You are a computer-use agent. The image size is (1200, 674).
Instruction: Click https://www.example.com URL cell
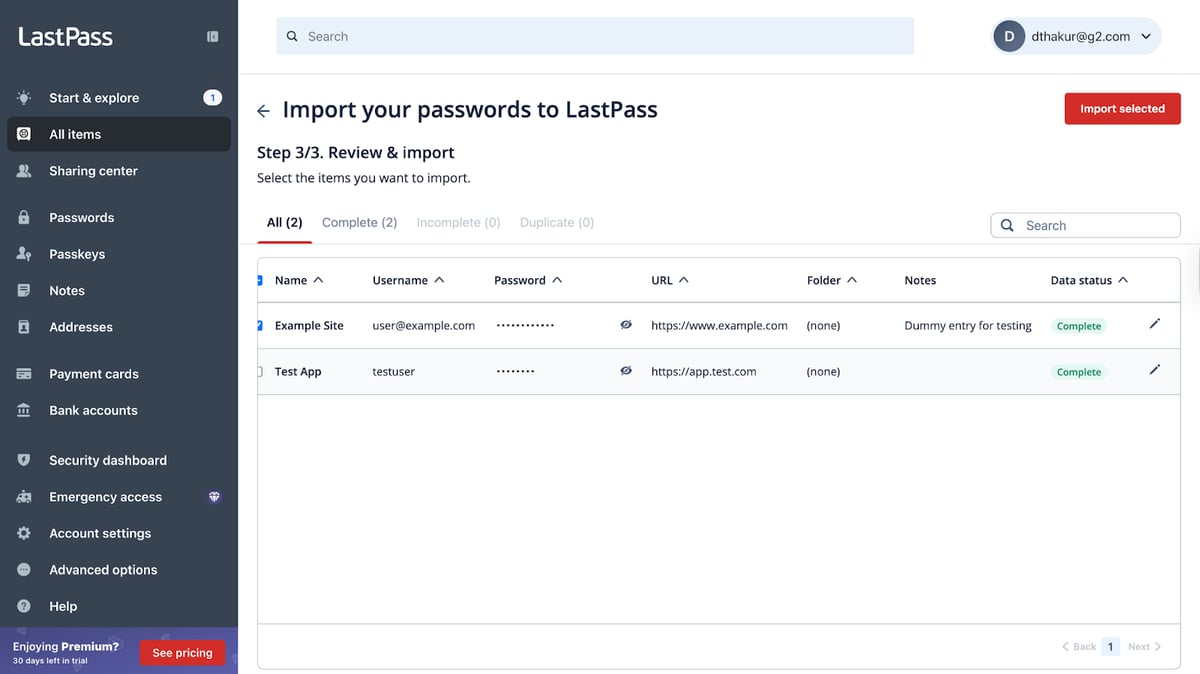click(719, 326)
